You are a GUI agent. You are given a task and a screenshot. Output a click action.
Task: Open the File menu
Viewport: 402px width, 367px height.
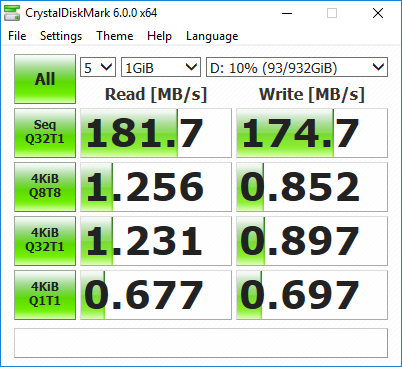pyautogui.click(x=17, y=36)
